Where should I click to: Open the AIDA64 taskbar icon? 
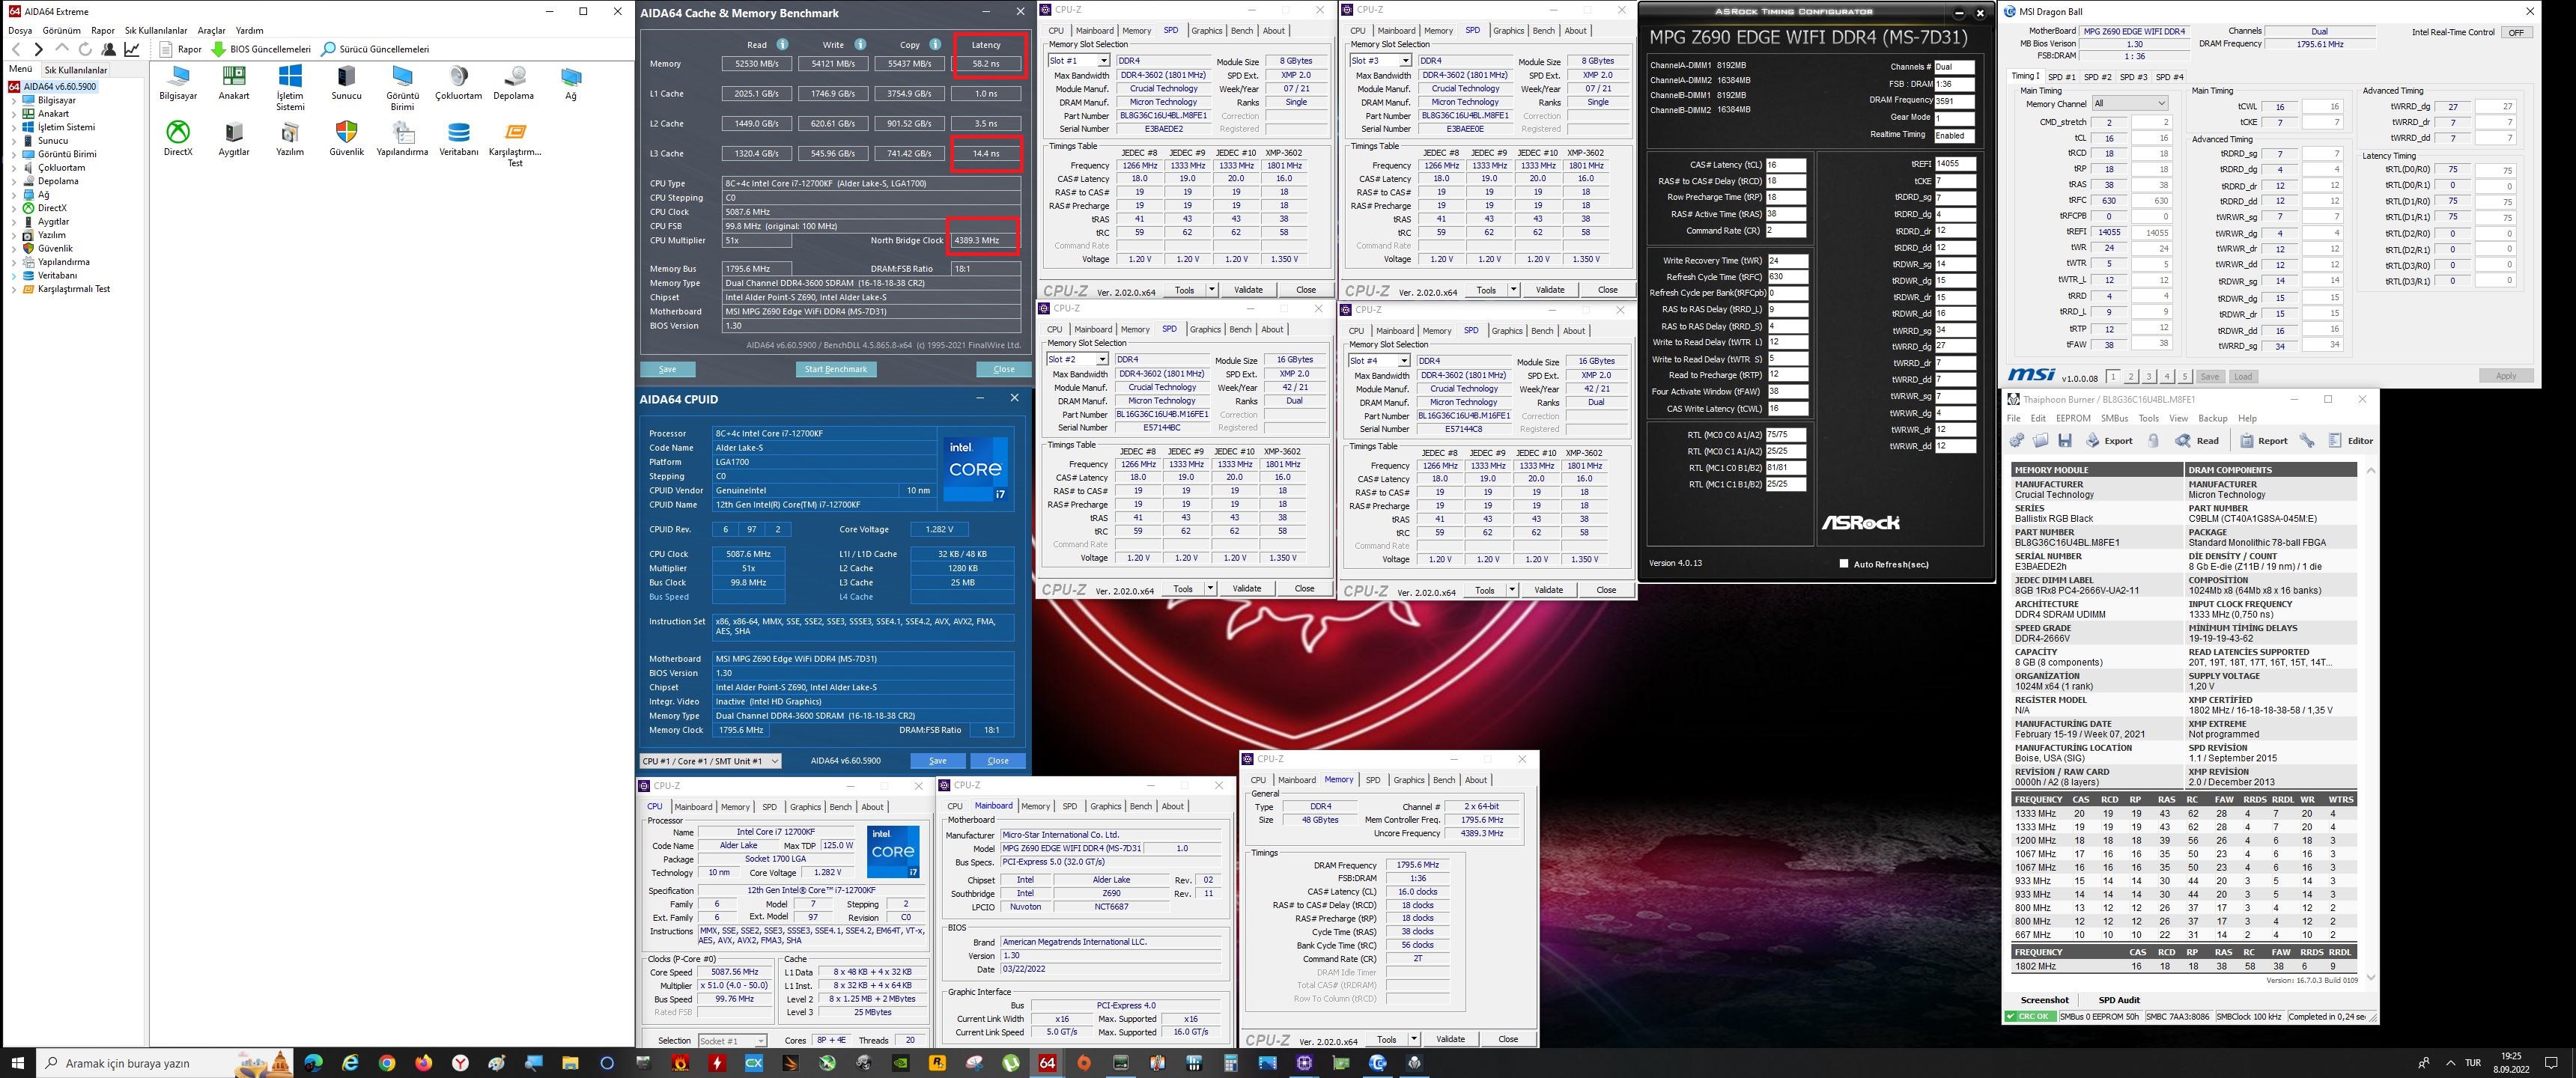[x=1047, y=1063]
